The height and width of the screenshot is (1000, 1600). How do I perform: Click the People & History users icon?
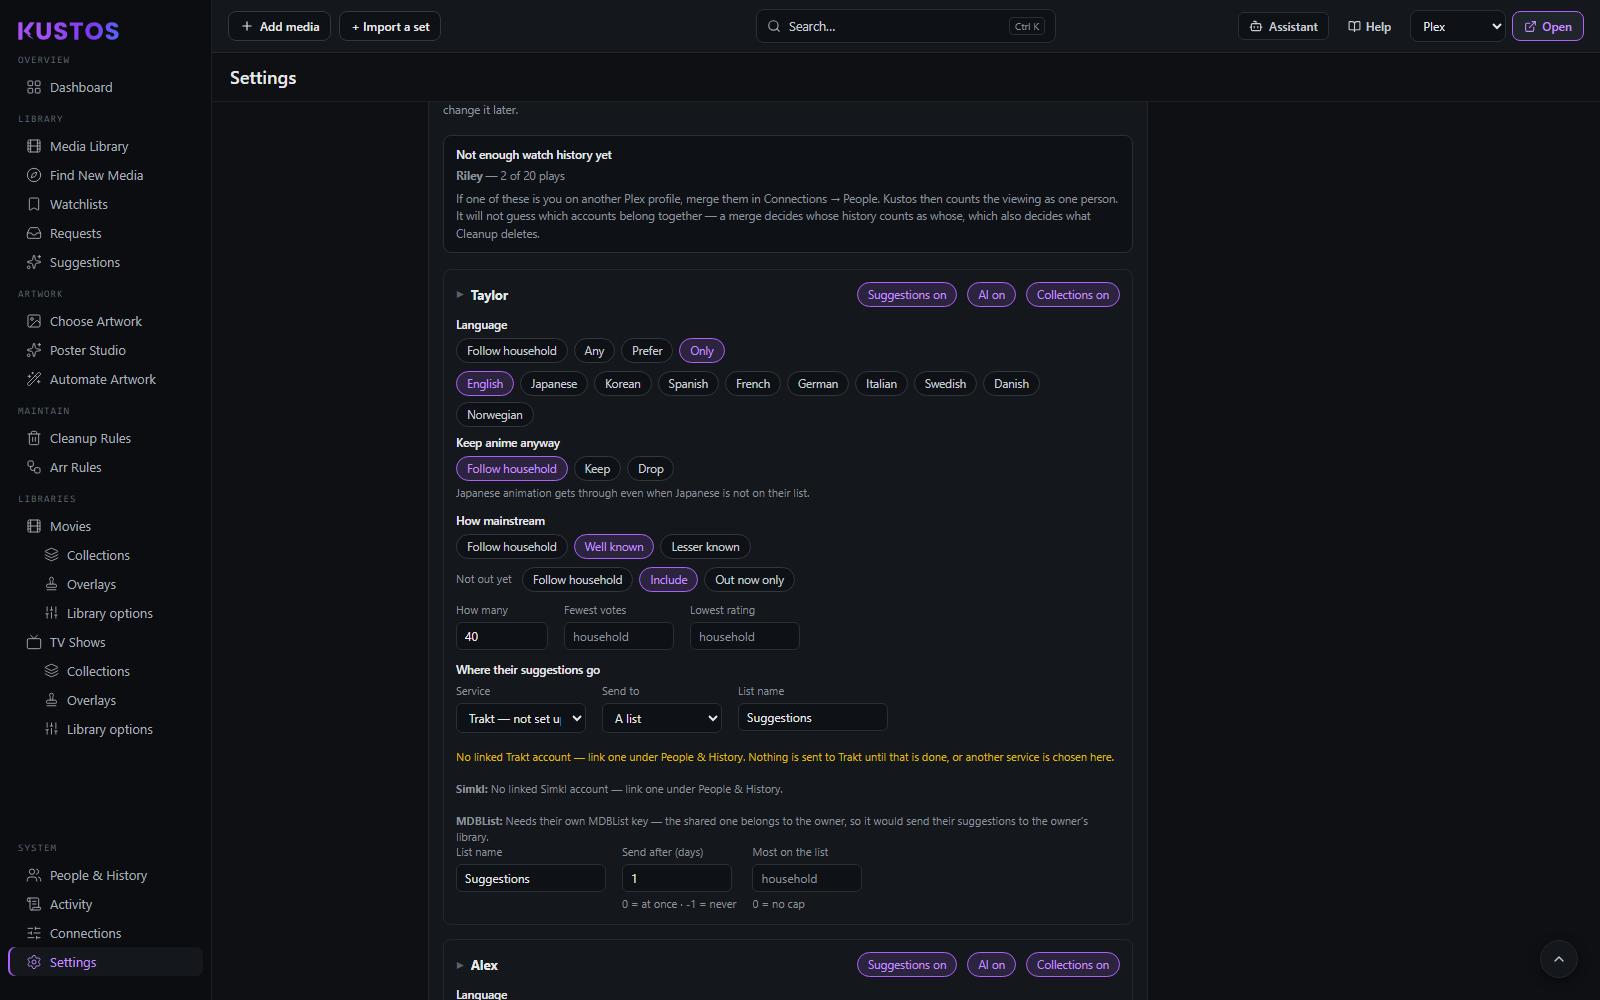point(34,875)
